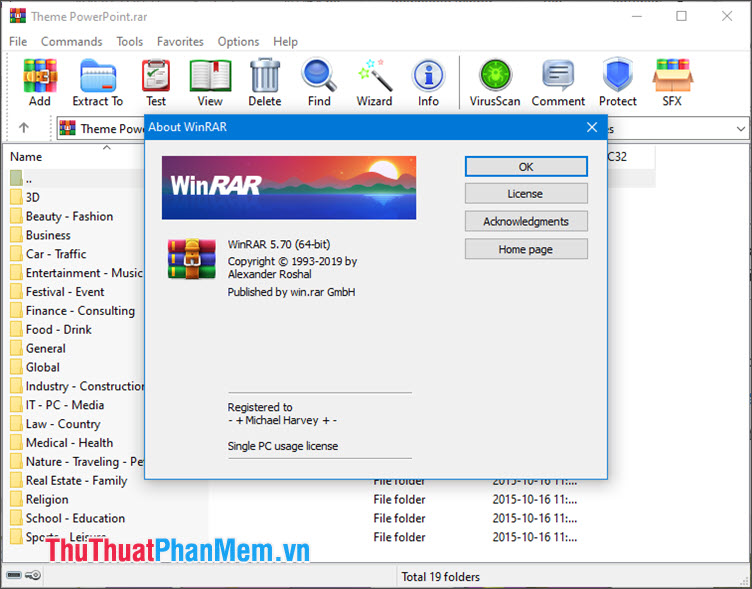This screenshot has height=589, width=752.
Task: Run VirusScan on archive
Action: 495,82
